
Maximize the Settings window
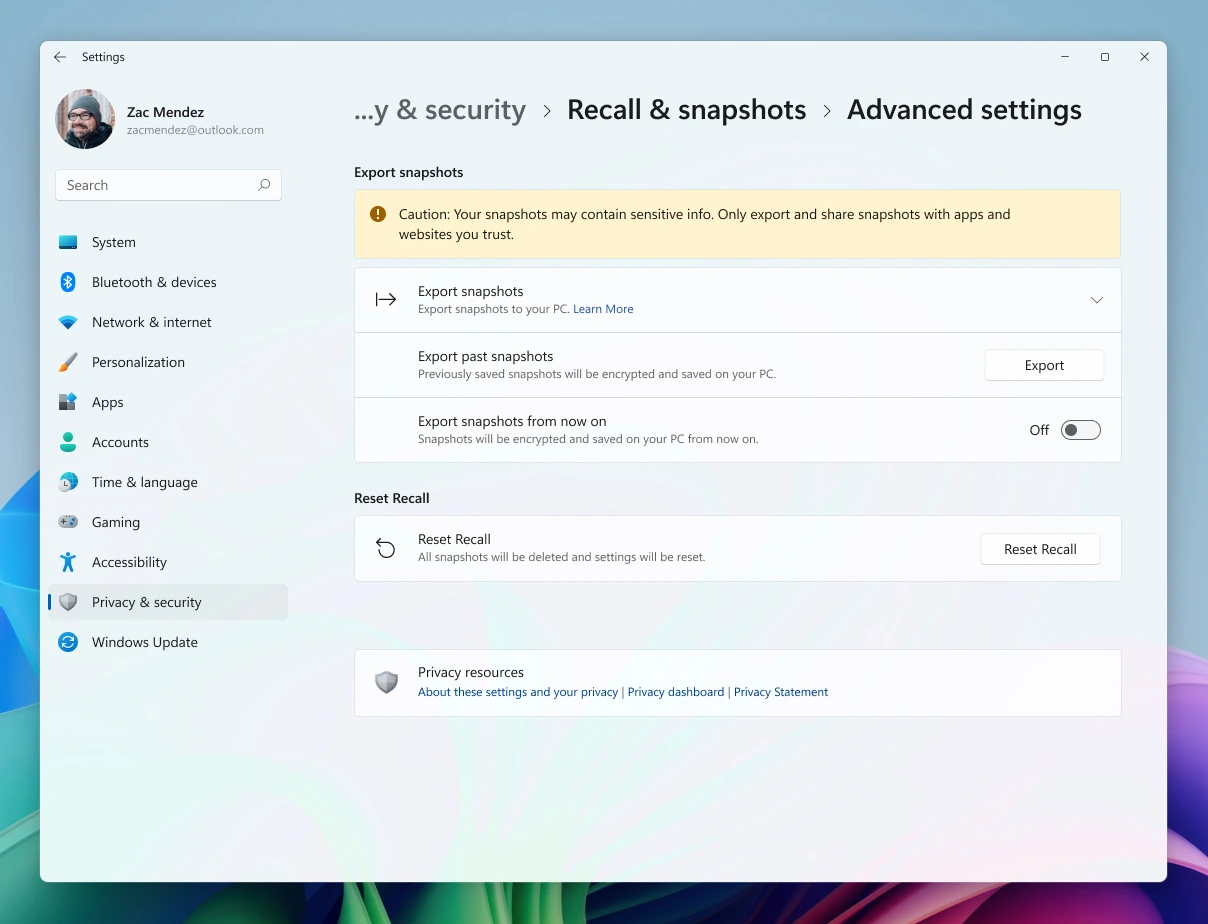pos(1105,57)
